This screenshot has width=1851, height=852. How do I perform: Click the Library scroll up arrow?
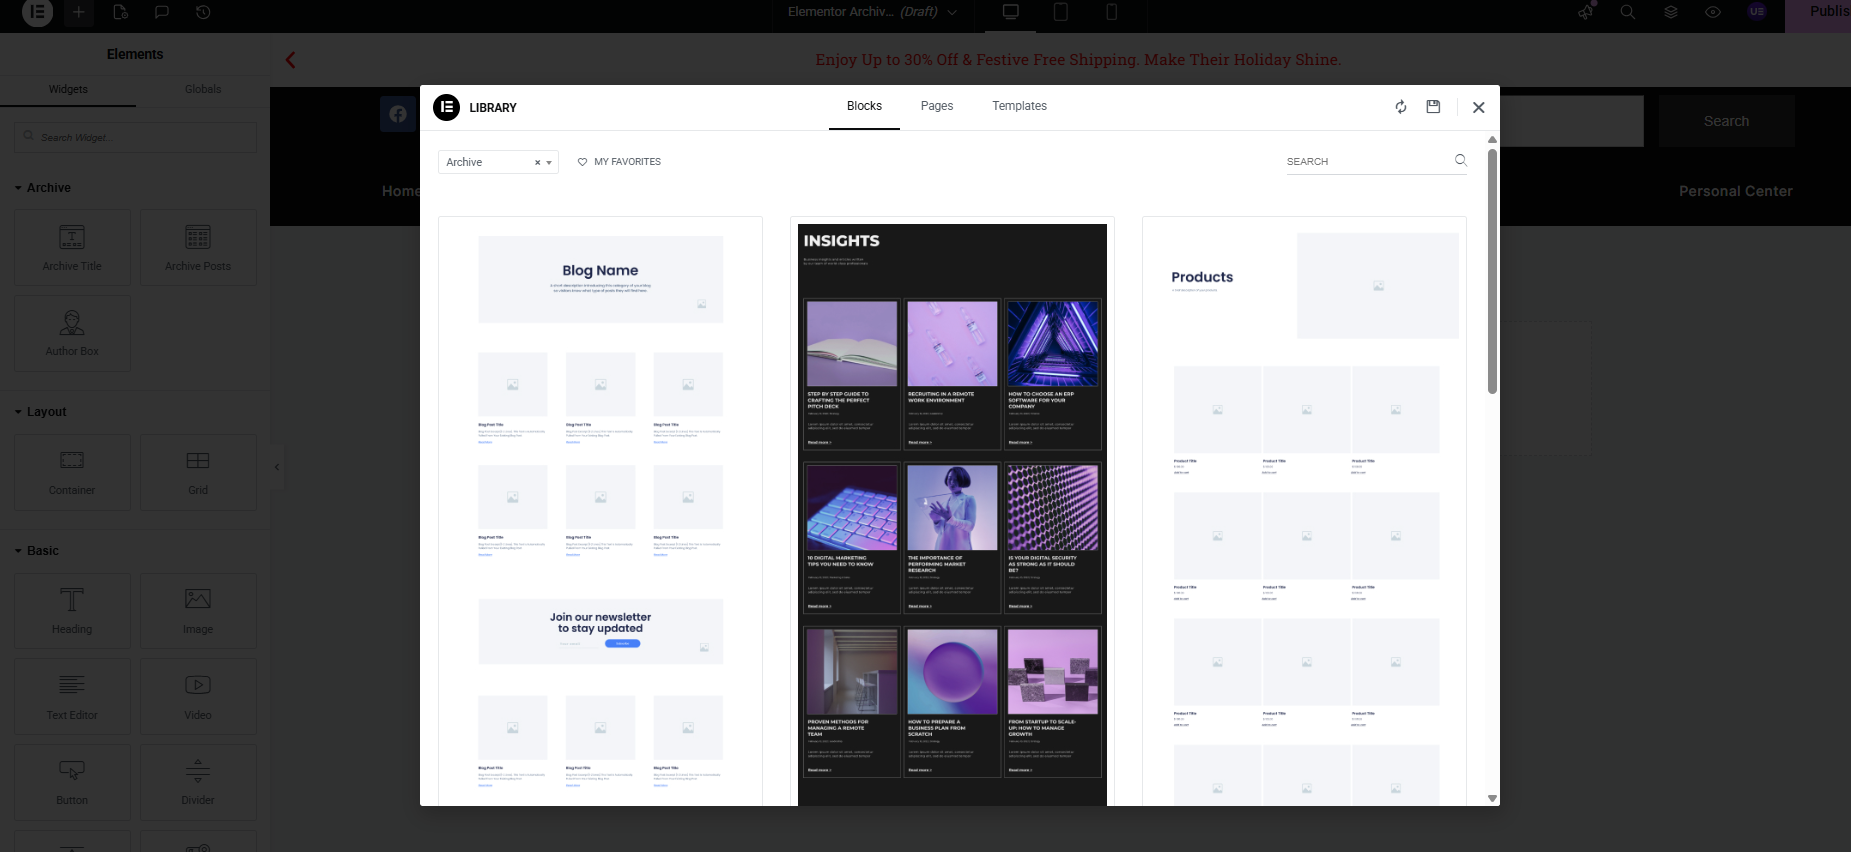(1492, 140)
